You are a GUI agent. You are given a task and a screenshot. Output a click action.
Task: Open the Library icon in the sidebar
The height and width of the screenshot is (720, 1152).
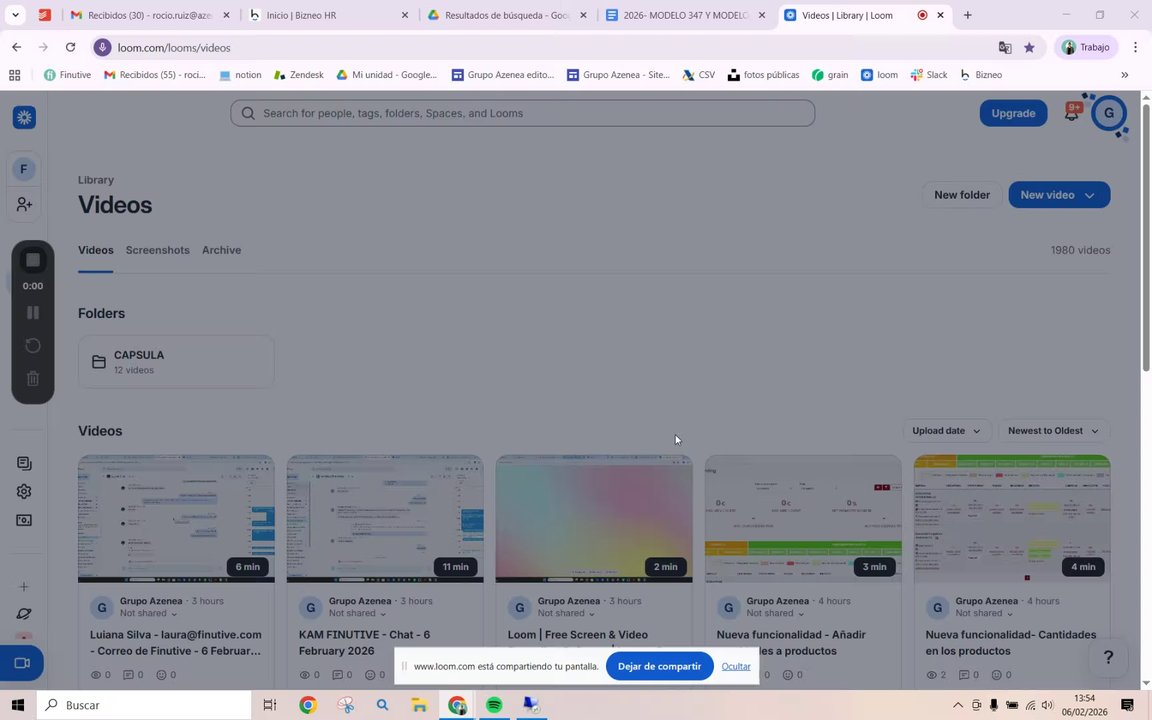pyautogui.click(x=24, y=464)
